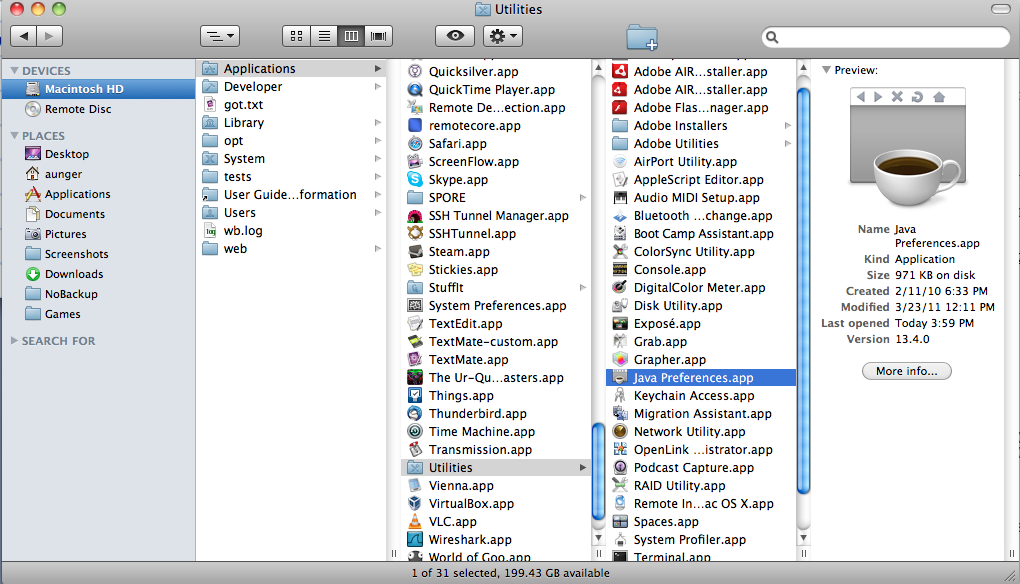Collapse the Preview disclosure triangle
Image resolution: width=1020 pixels, height=584 pixels.
826,70
